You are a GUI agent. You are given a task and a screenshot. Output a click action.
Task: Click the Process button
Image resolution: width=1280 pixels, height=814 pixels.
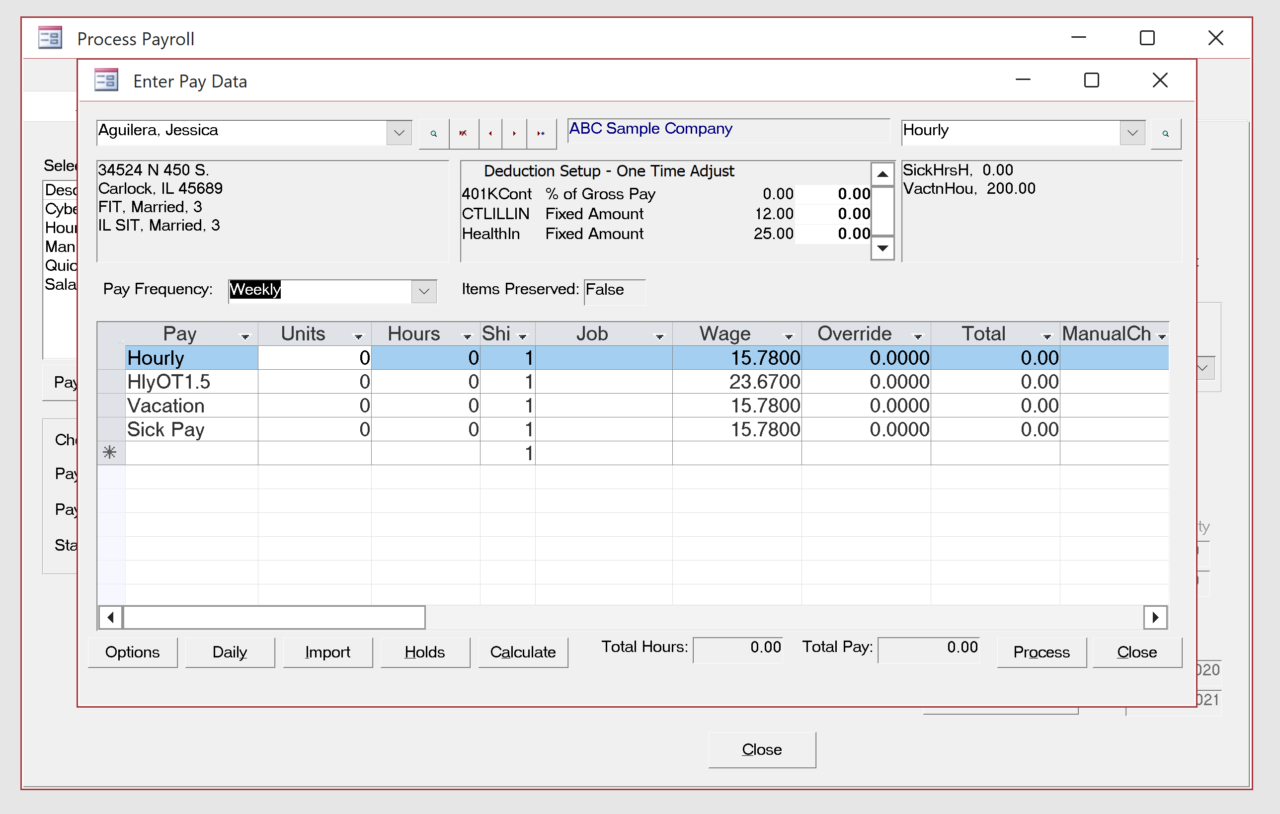coord(1041,652)
